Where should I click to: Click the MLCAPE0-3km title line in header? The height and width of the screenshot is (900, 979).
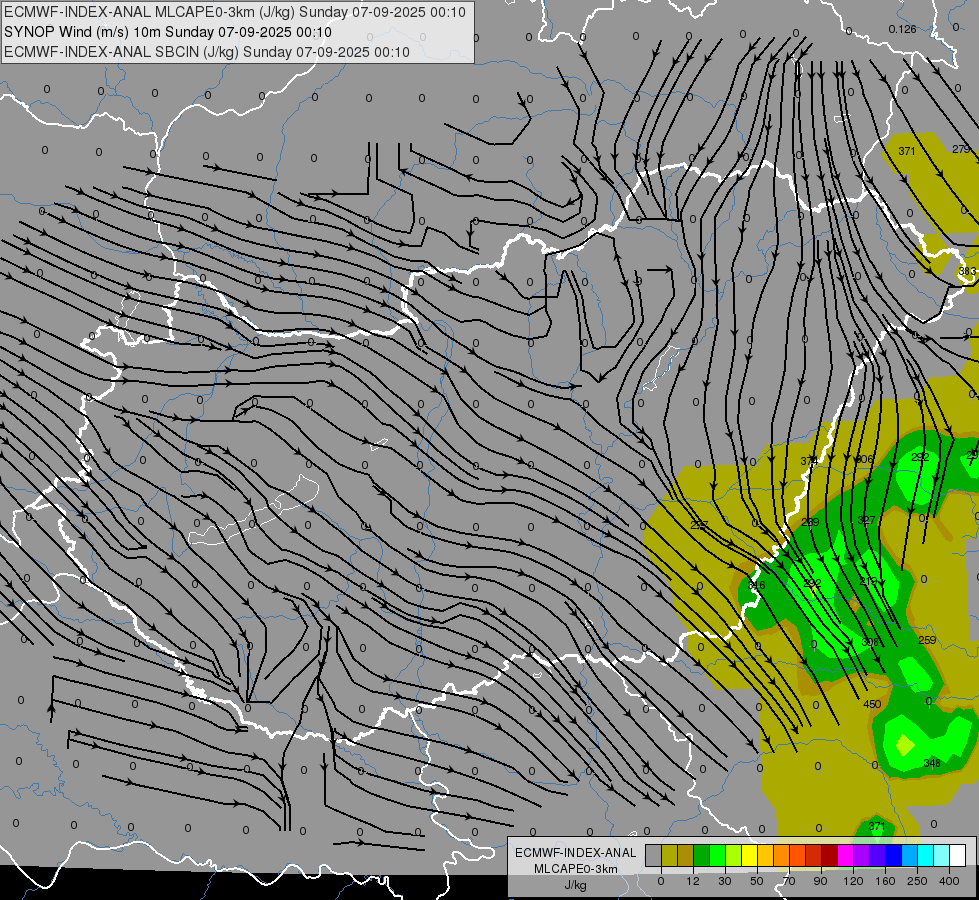point(235,12)
